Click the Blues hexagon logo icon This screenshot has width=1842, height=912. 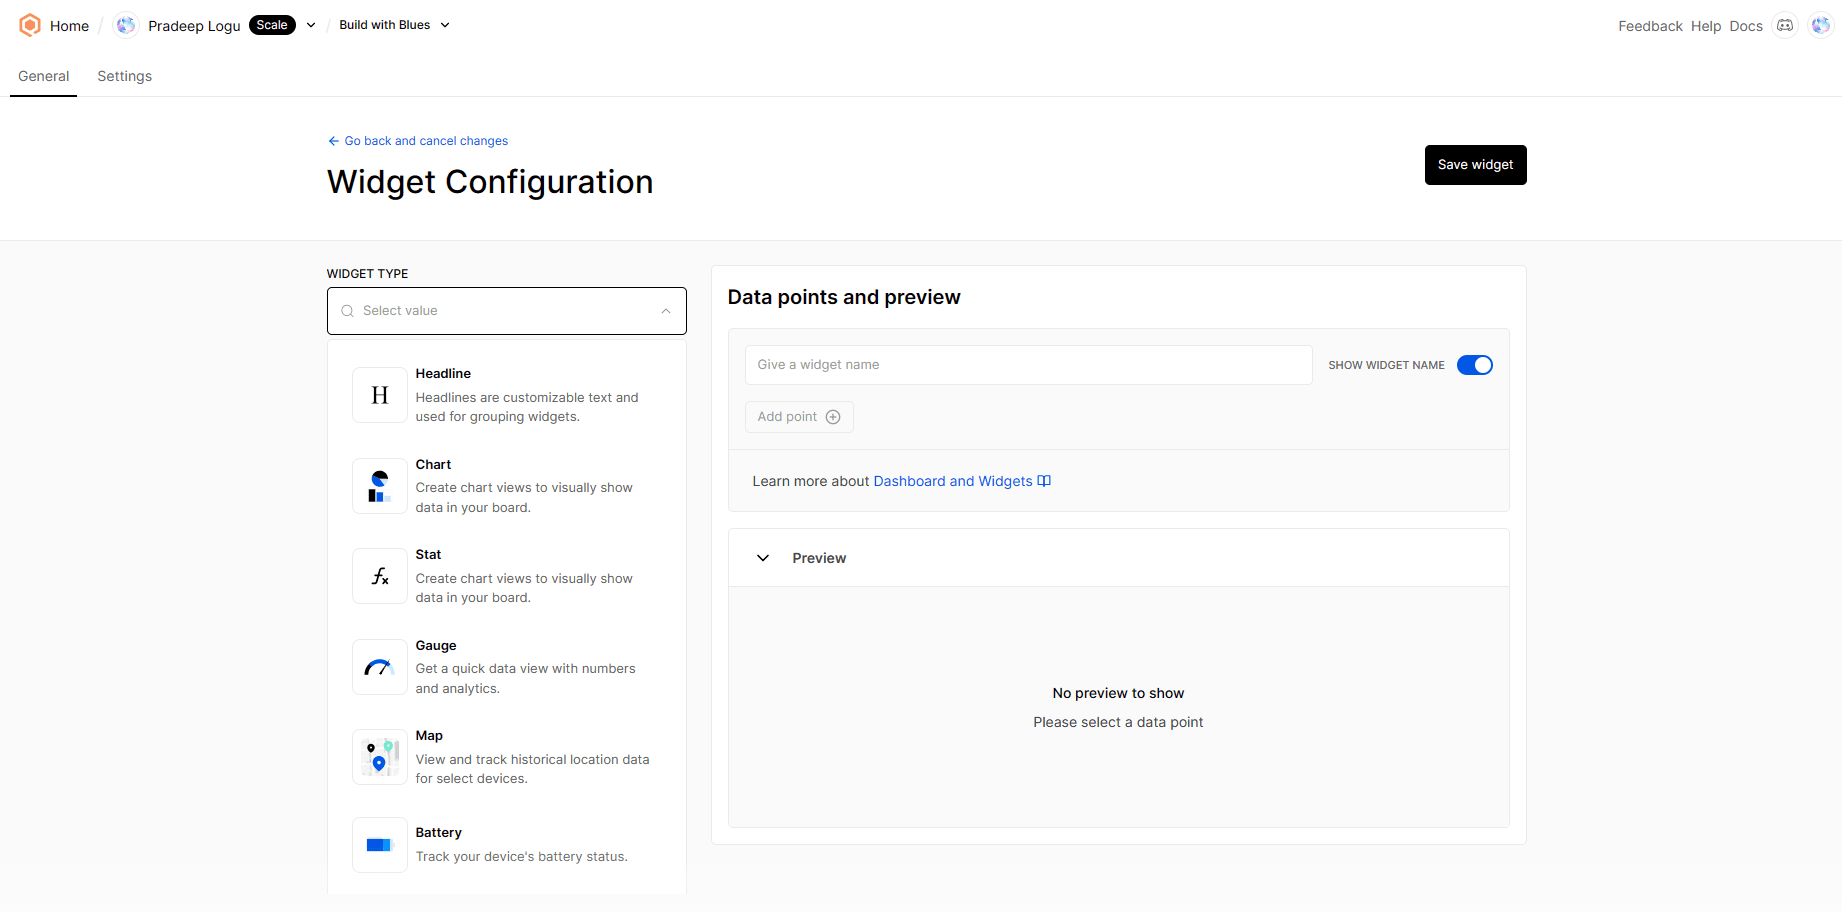30,25
